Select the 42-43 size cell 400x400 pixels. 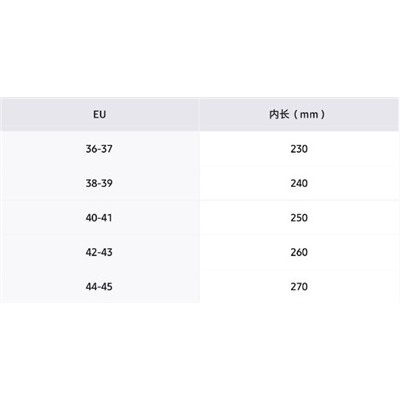[x=100, y=252]
